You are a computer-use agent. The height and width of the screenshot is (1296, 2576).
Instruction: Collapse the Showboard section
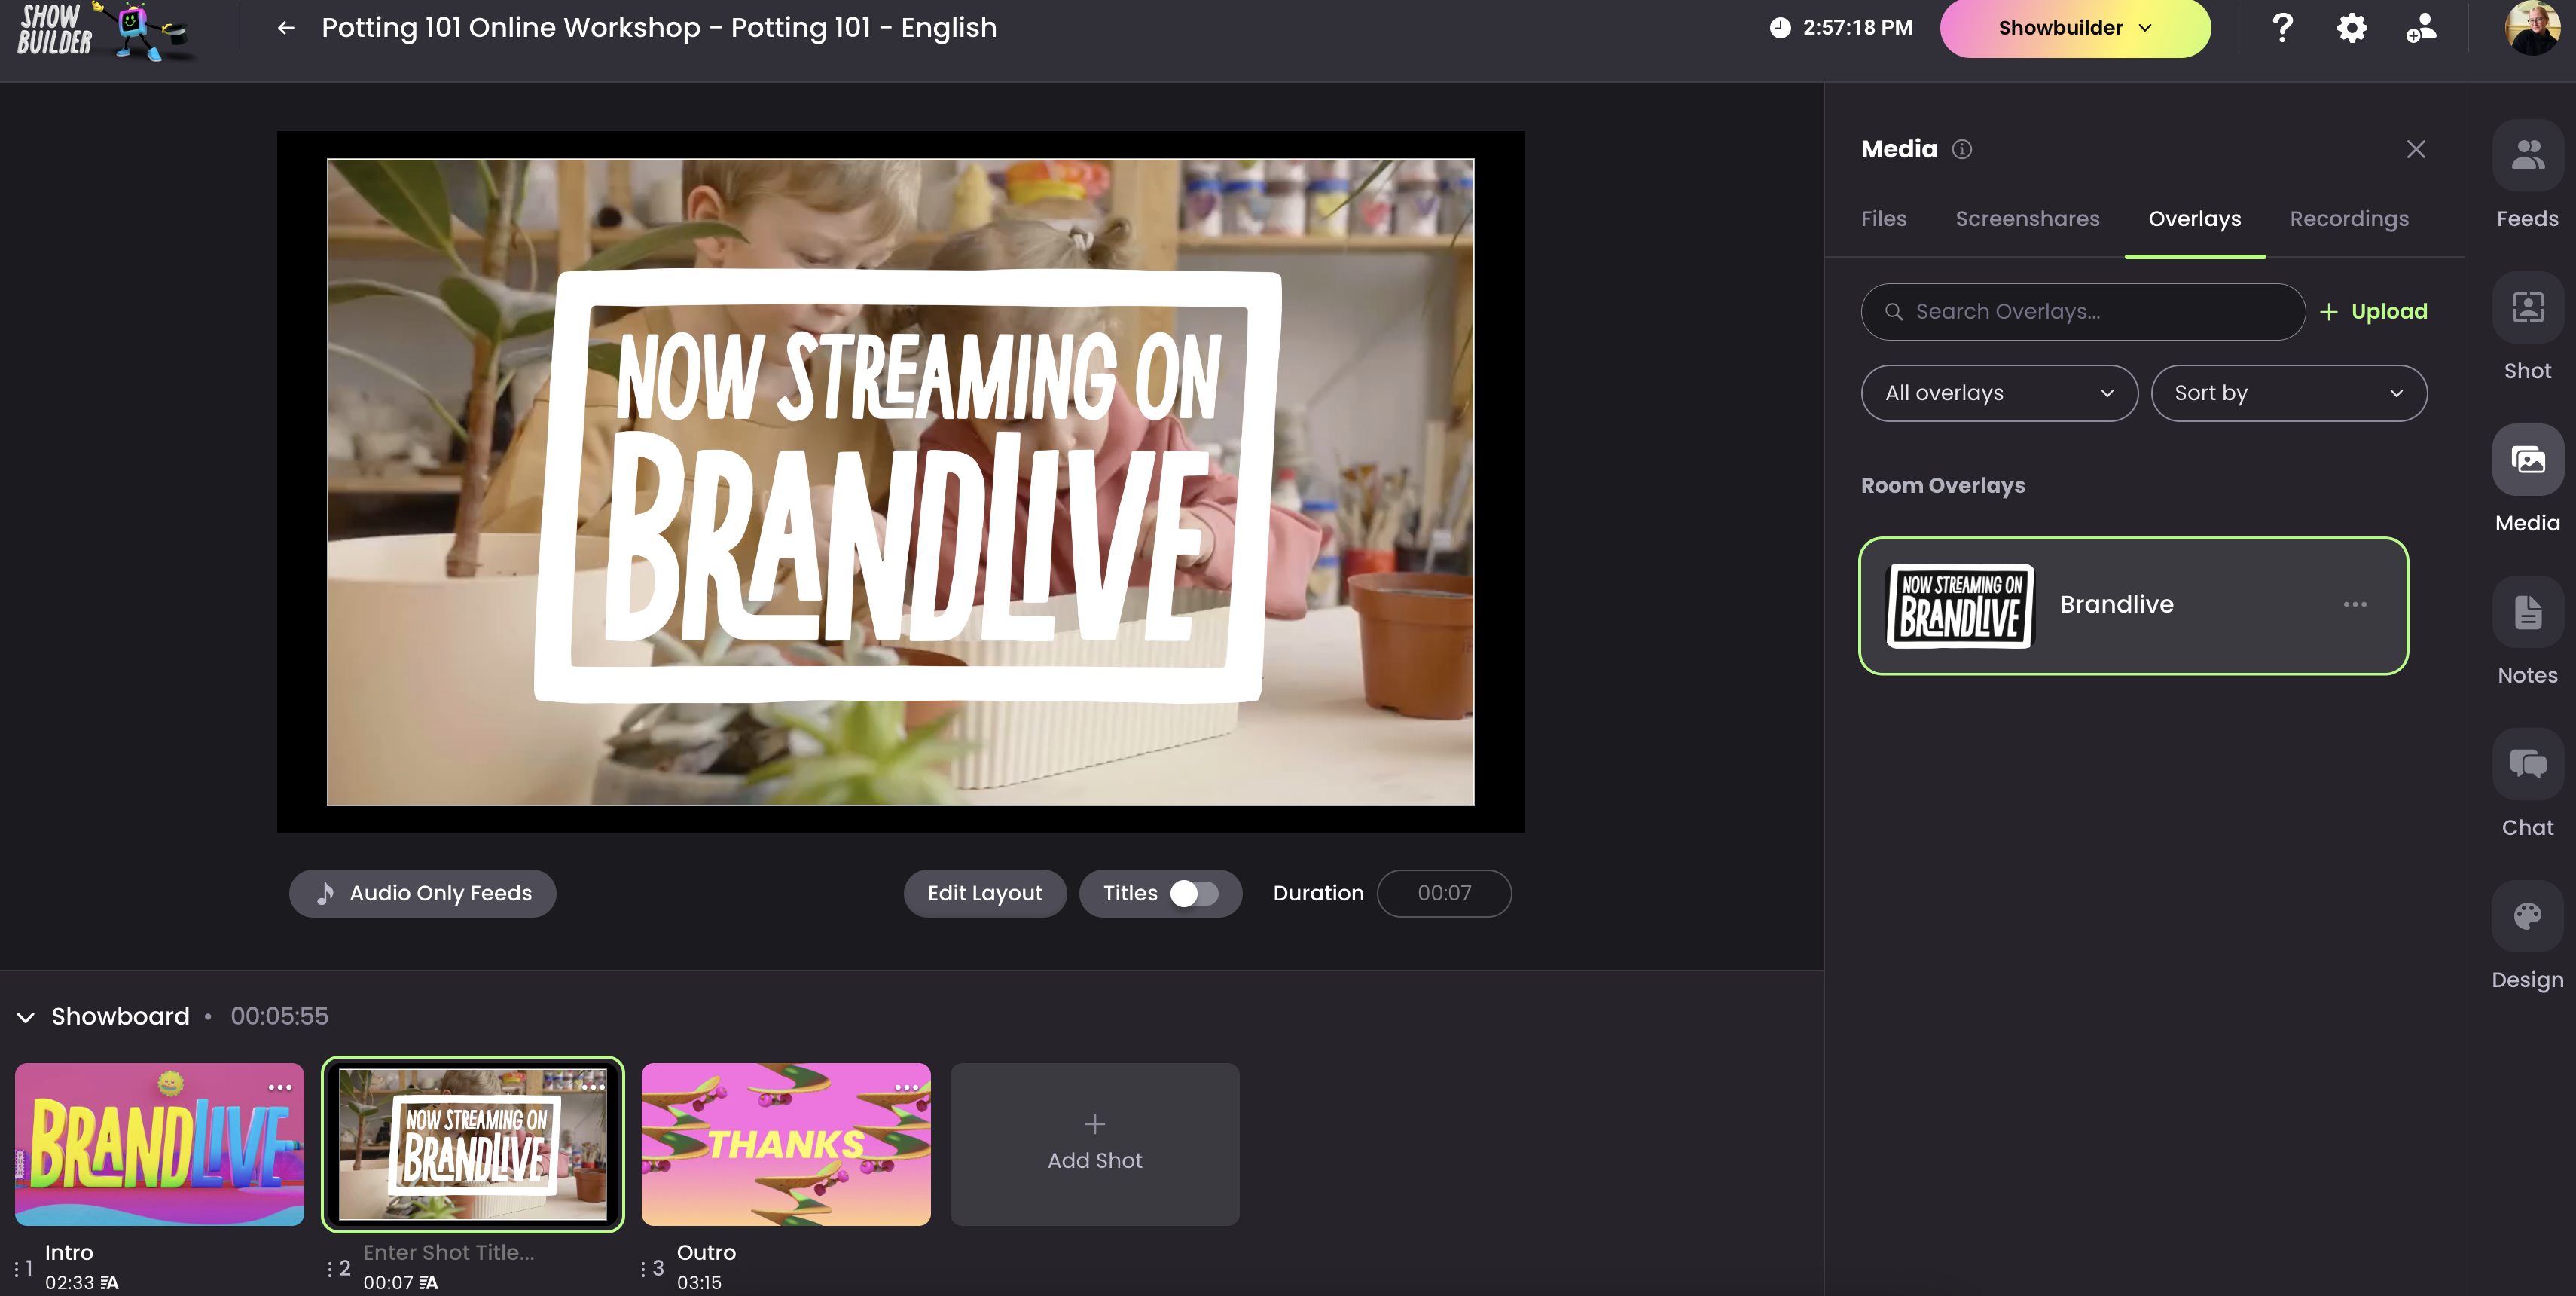tap(26, 1017)
